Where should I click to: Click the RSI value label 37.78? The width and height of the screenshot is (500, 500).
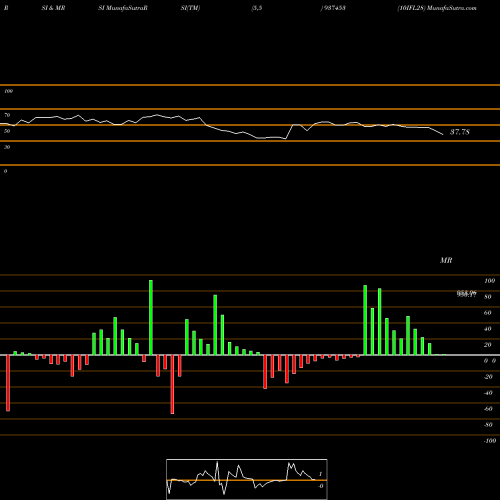coord(460,132)
